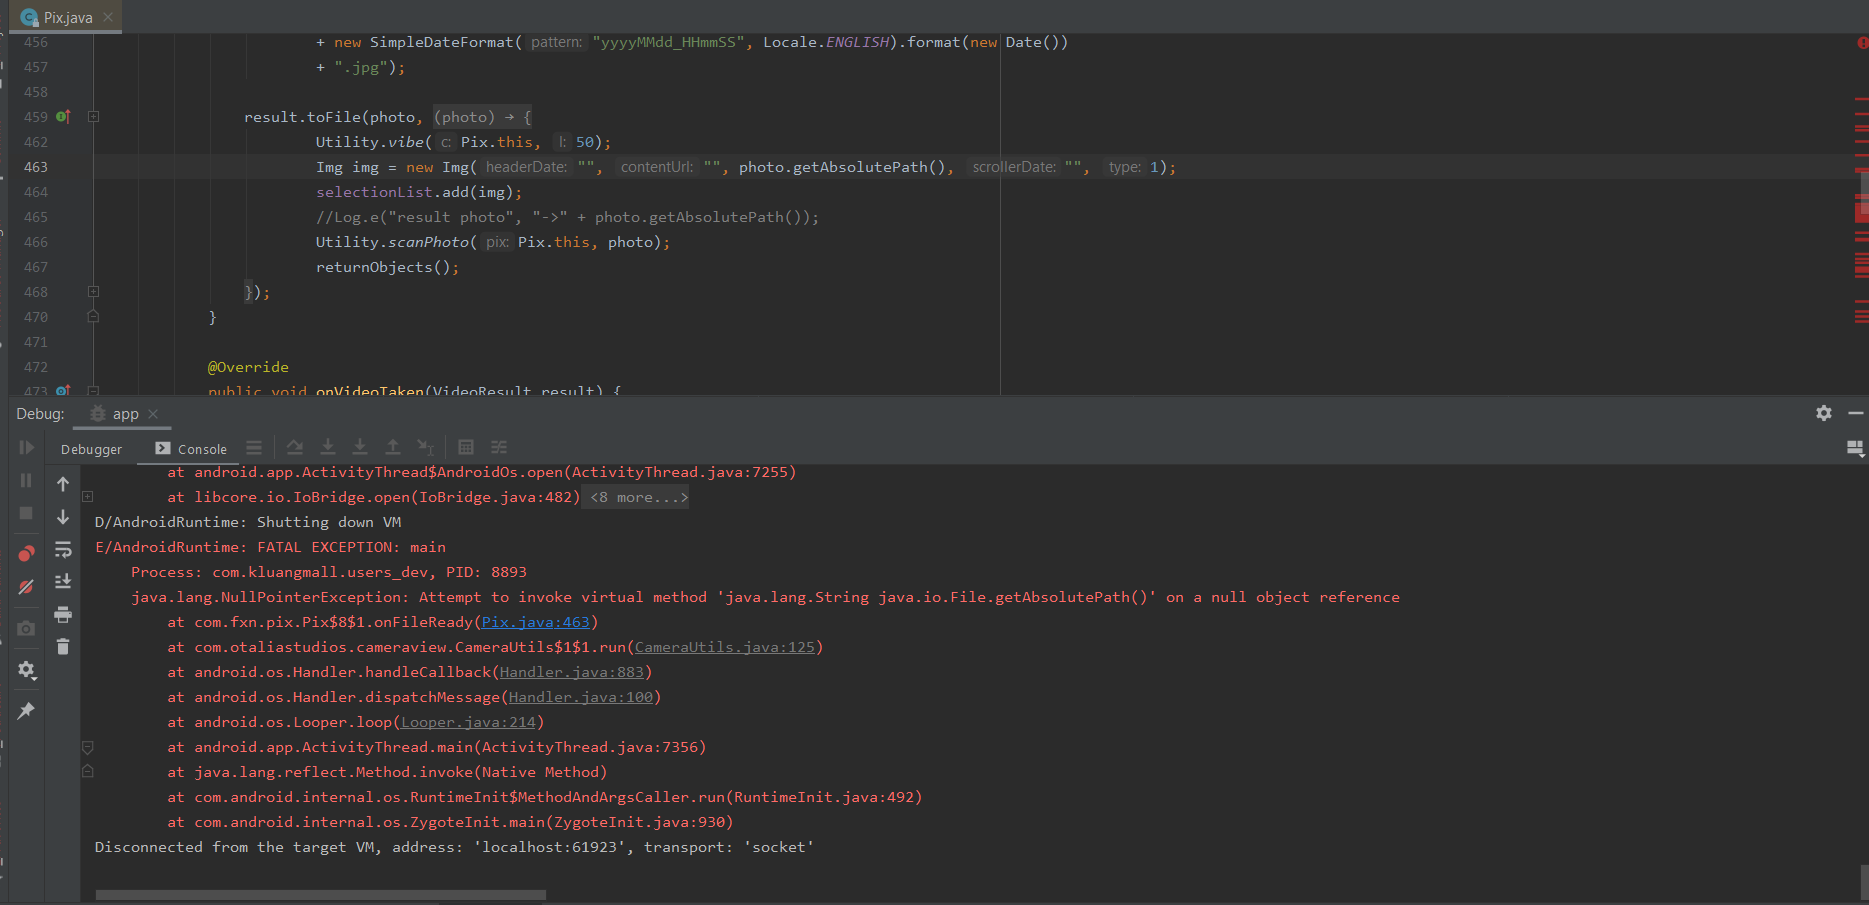Expand fold marker at line 468

(93, 292)
